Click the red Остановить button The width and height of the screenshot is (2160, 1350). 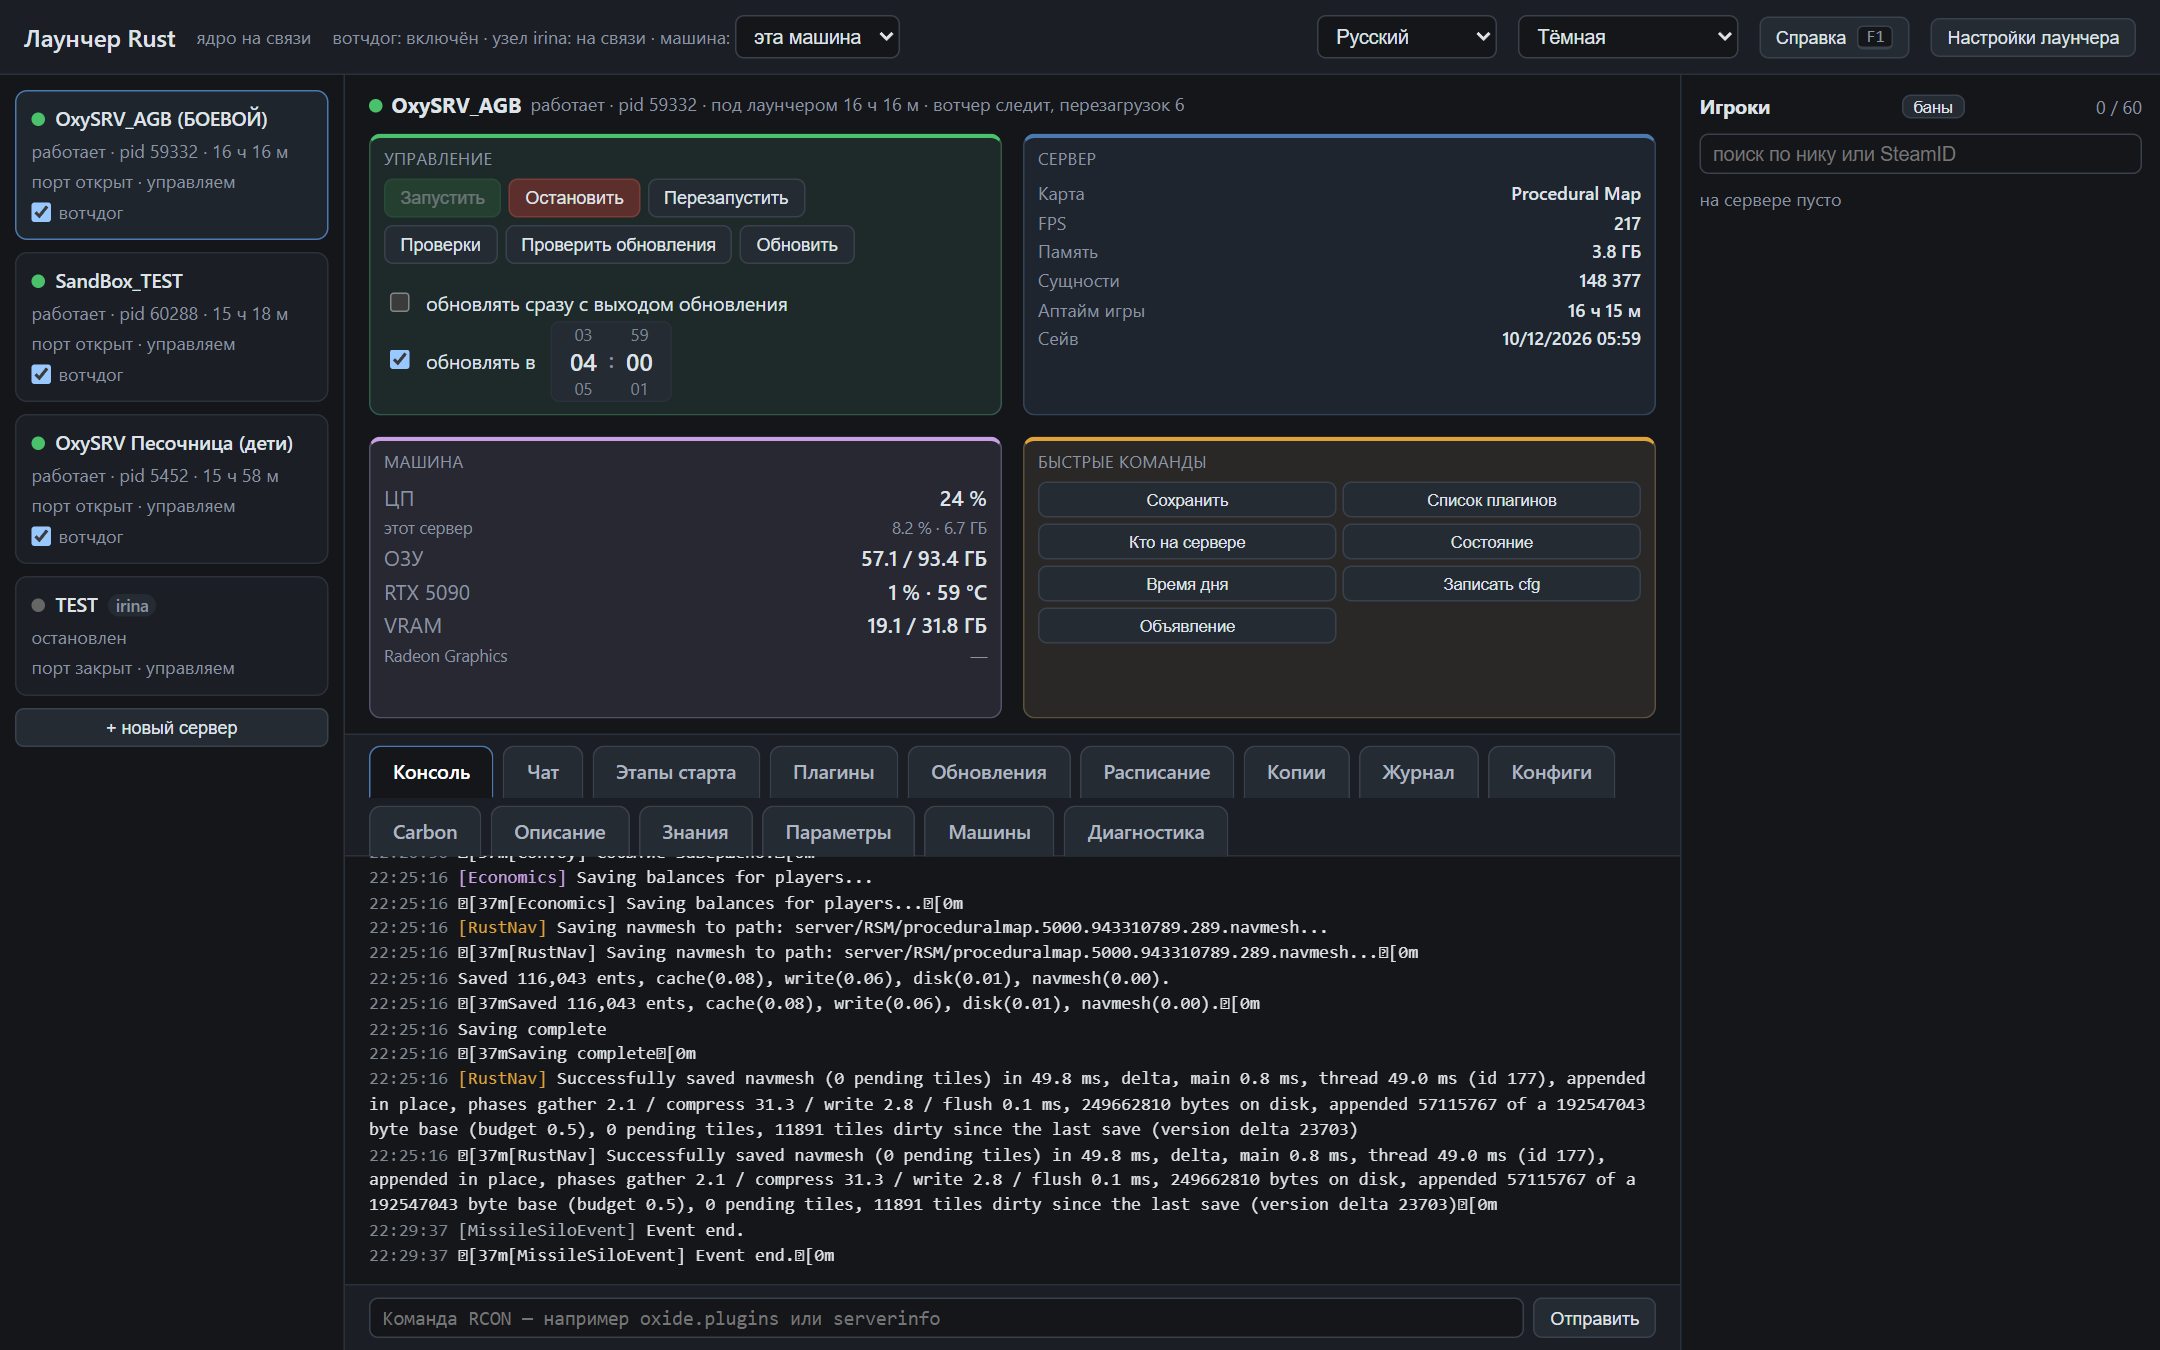(x=574, y=198)
